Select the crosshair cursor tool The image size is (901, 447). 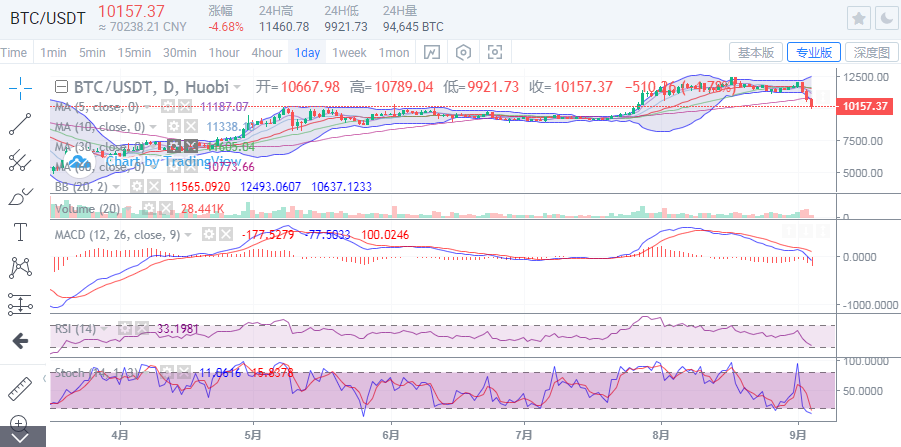20,87
